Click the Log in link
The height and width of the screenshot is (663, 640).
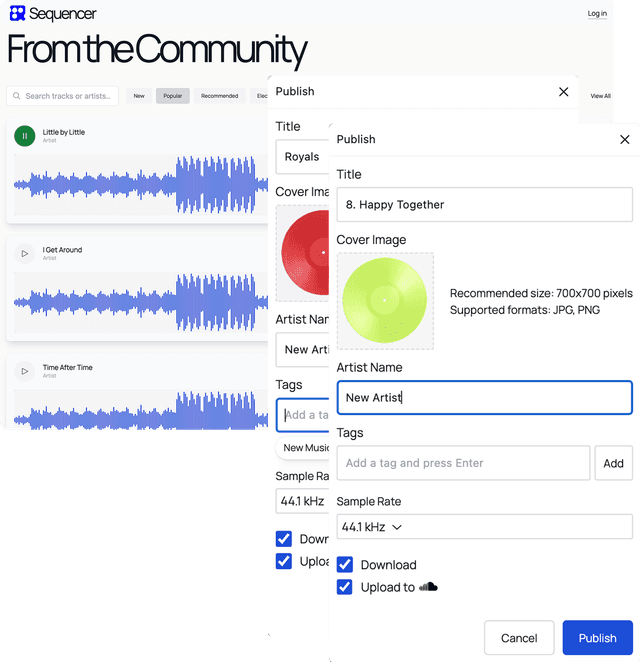point(597,14)
